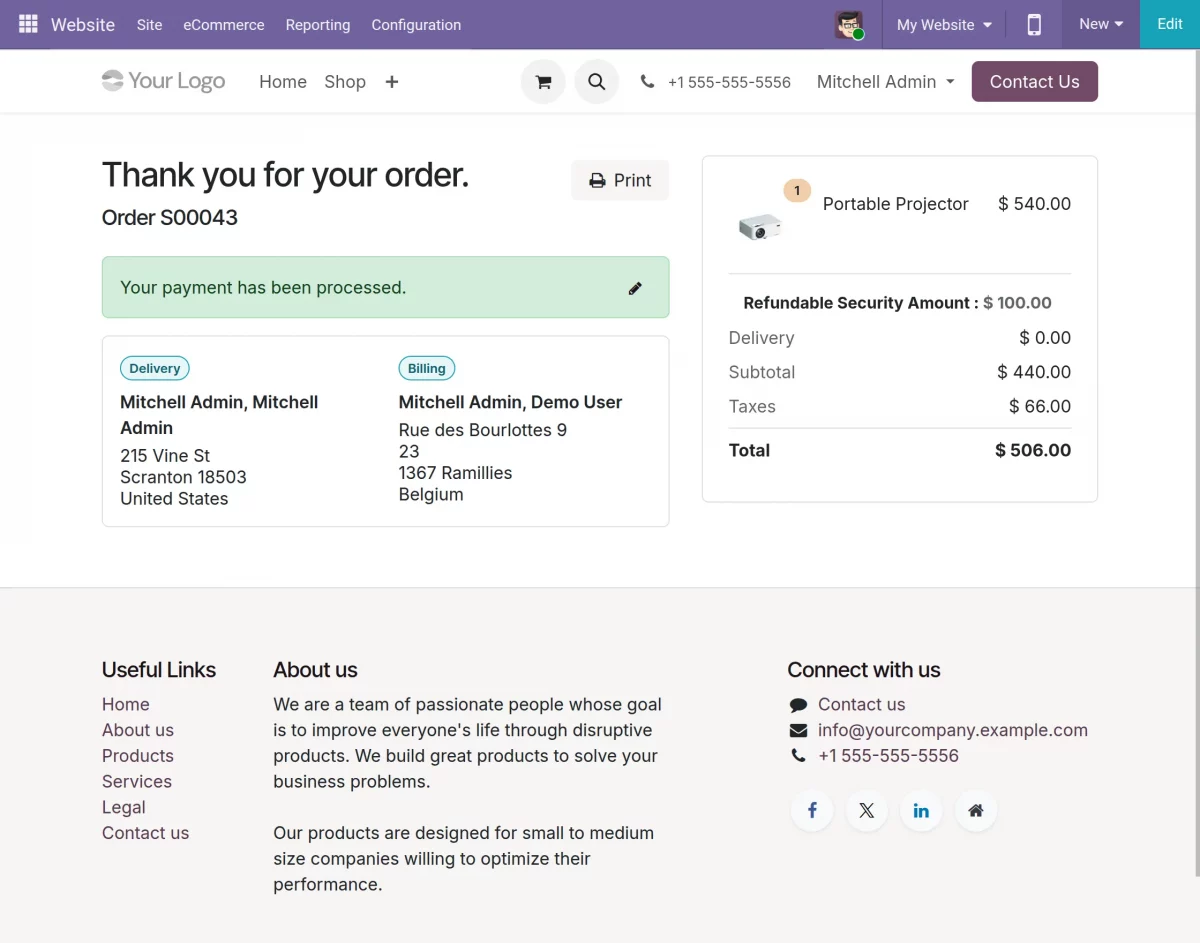Click the Order S00043 text

[170, 218]
